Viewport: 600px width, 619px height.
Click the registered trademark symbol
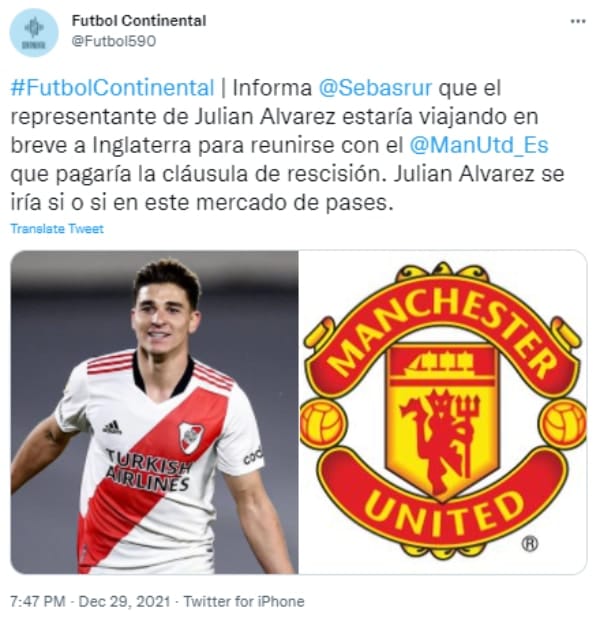tap(530, 544)
